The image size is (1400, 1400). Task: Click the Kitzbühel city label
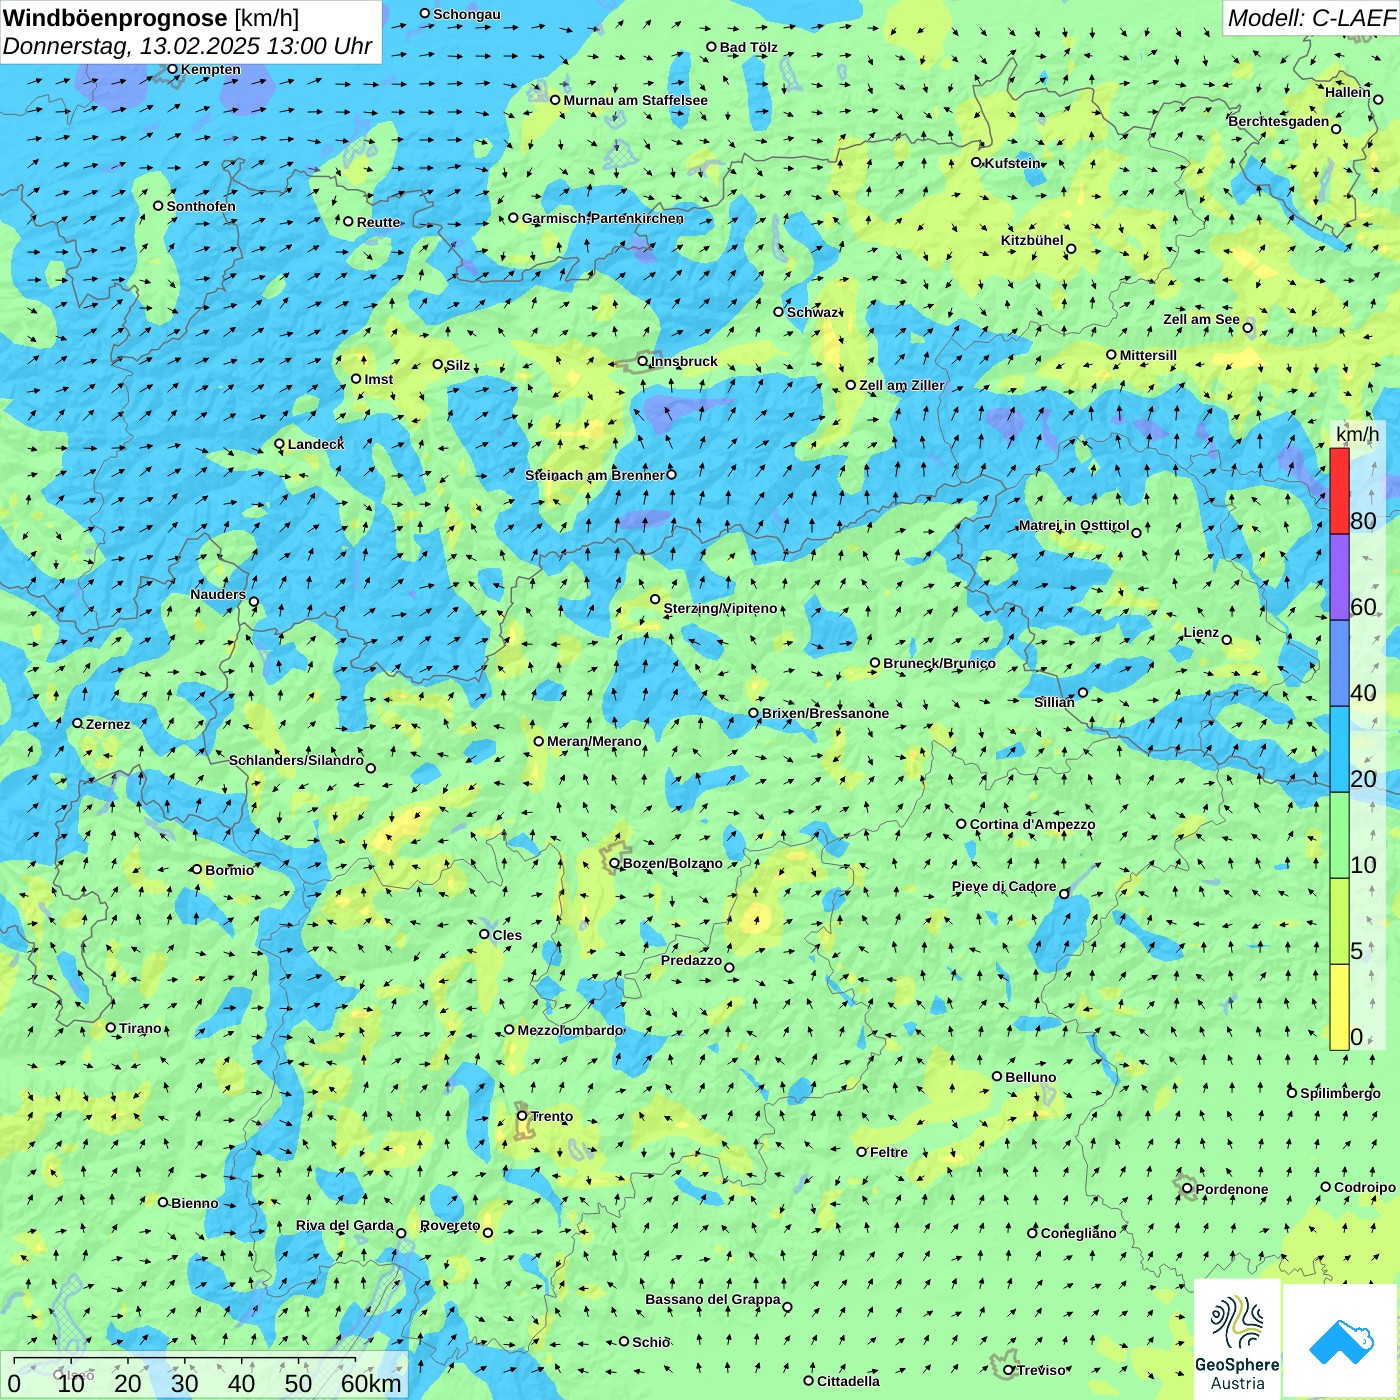tap(1032, 240)
